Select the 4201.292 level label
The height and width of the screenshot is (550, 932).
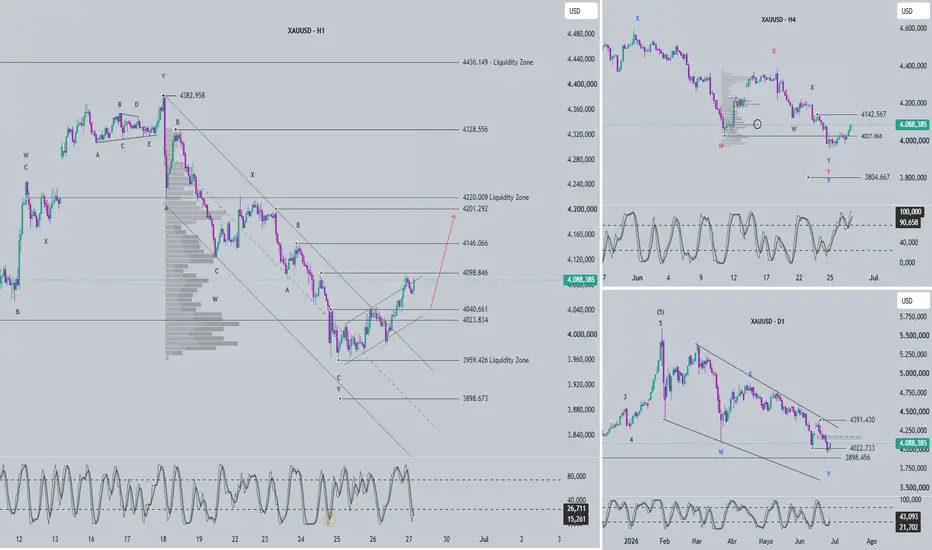pyautogui.click(x=475, y=209)
